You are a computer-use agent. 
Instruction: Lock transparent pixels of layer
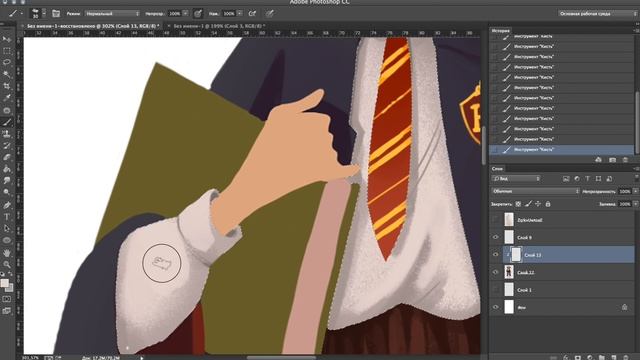coord(518,204)
